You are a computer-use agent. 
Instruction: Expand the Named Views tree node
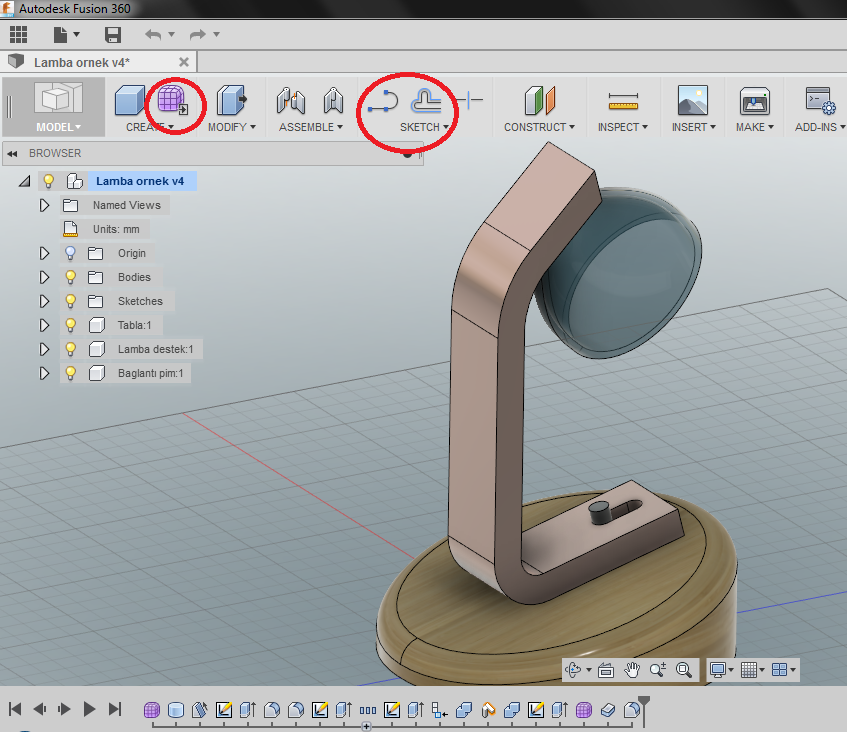point(44,205)
